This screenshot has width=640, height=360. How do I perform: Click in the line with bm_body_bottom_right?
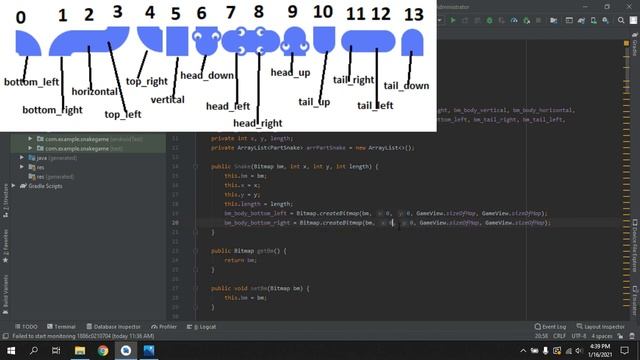click(387, 223)
